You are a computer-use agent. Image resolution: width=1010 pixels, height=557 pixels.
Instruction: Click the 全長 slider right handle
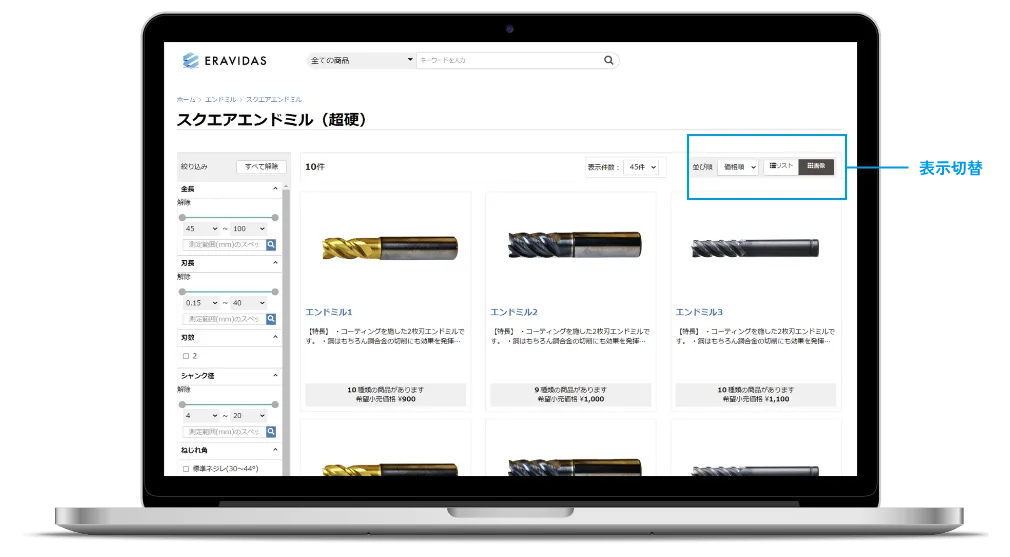[x=275, y=218]
